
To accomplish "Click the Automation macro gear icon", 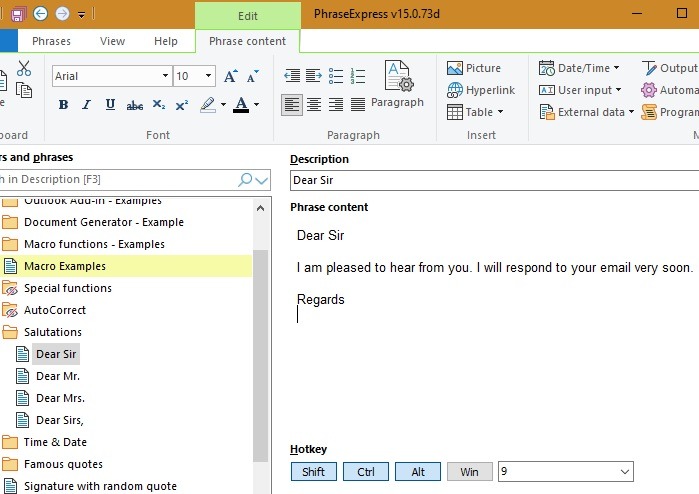I will coord(649,90).
